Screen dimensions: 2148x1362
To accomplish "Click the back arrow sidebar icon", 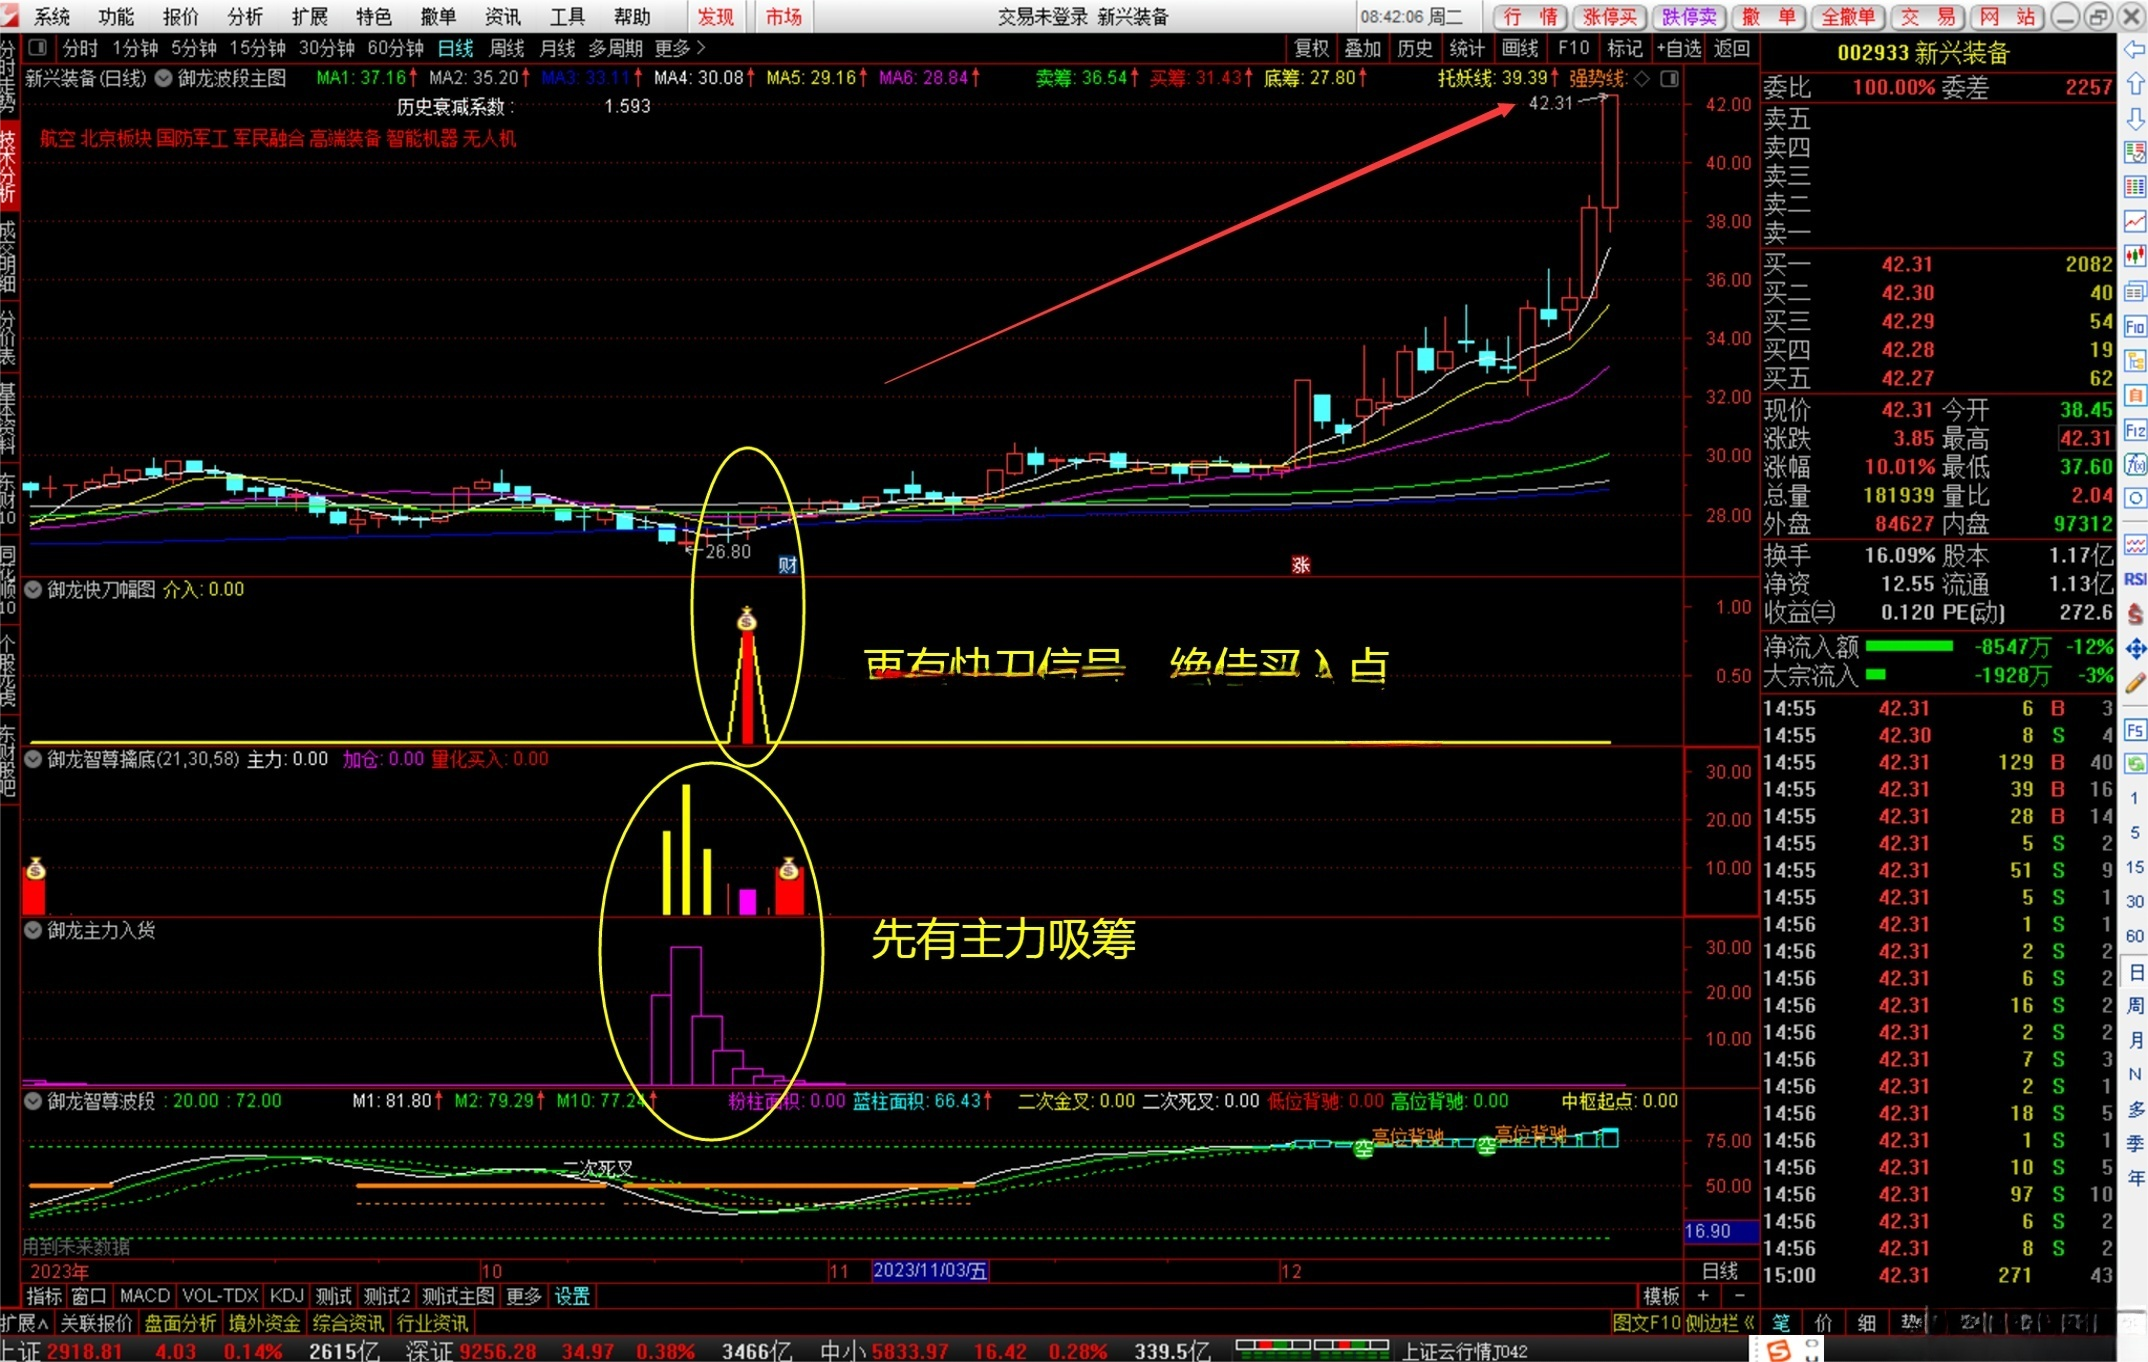I will pyautogui.click(x=2135, y=49).
